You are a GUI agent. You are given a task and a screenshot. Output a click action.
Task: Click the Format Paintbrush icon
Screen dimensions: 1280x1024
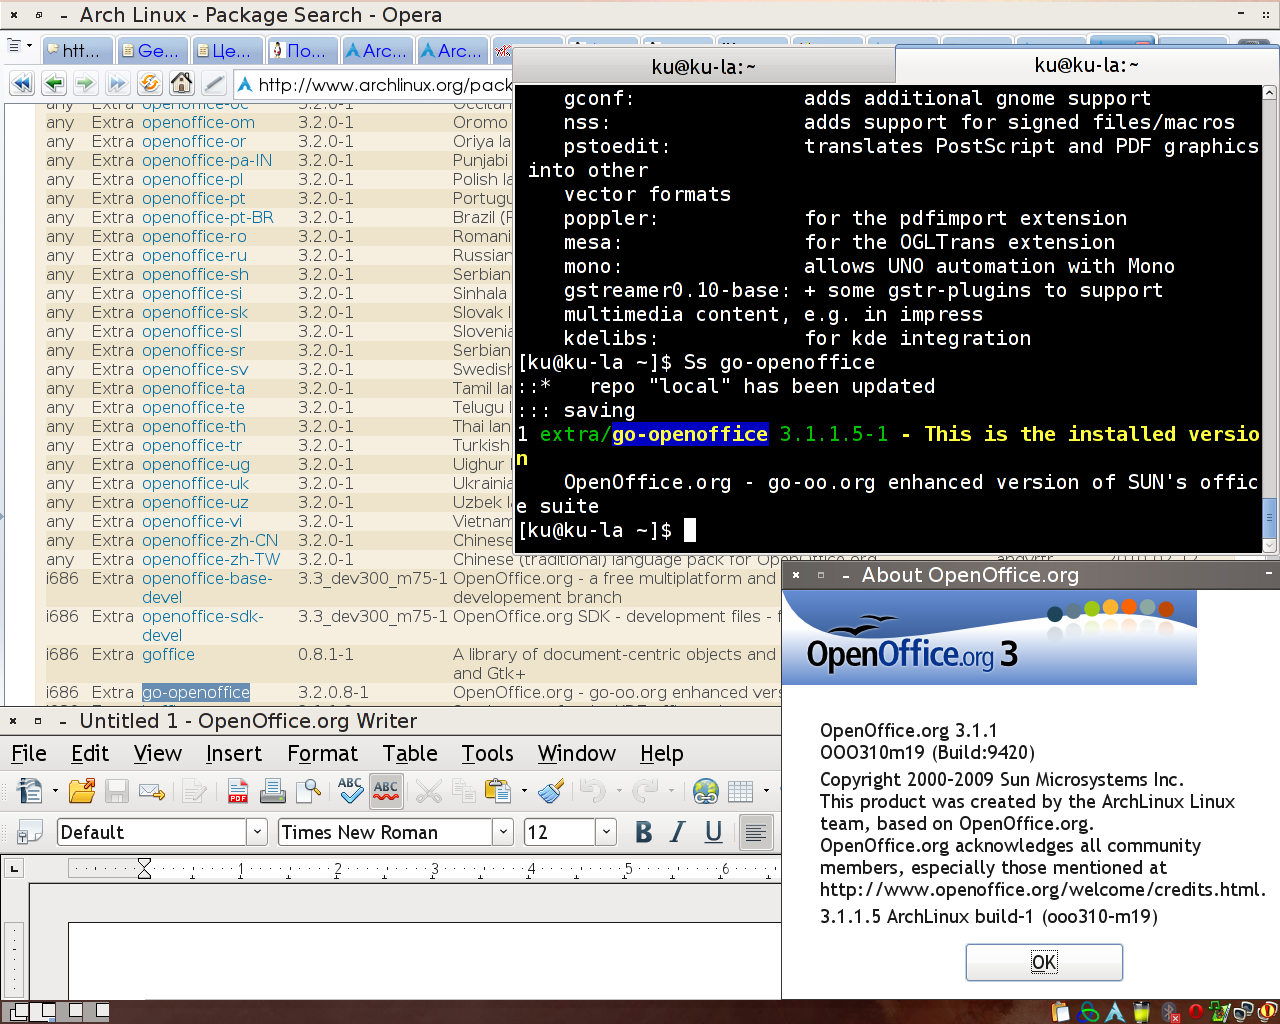(550, 792)
